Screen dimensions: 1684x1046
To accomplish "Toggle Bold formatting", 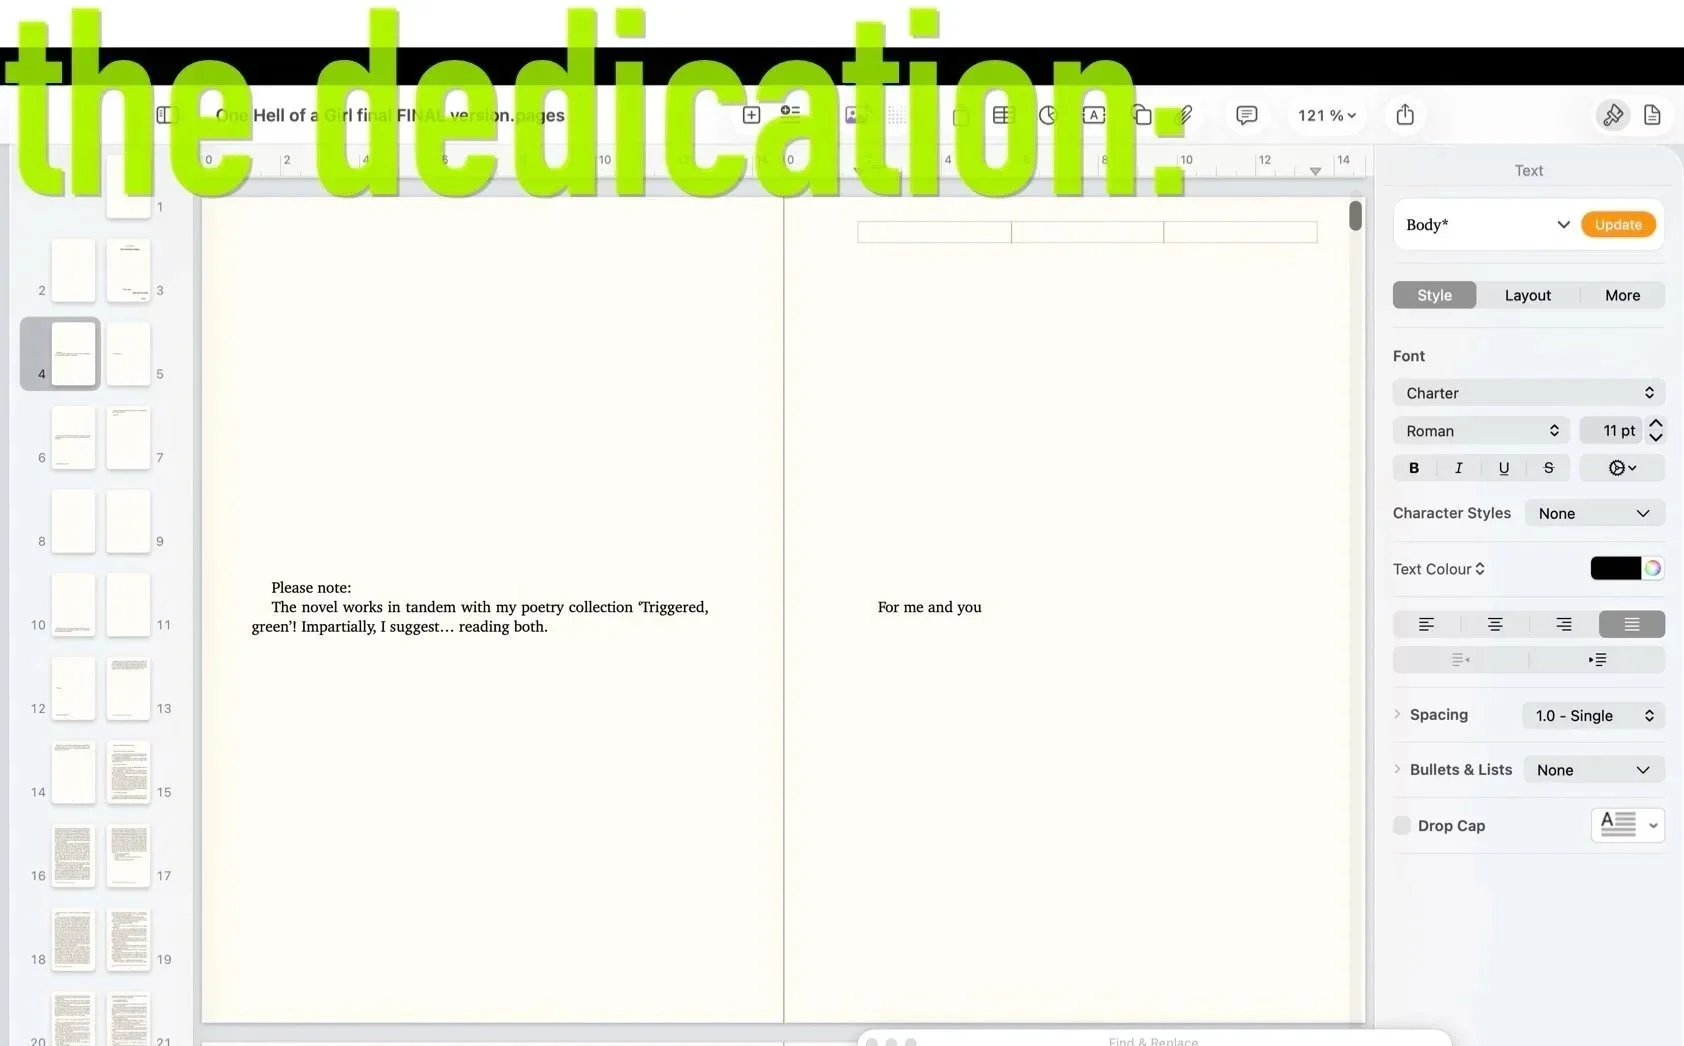I will [x=1414, y=468].
